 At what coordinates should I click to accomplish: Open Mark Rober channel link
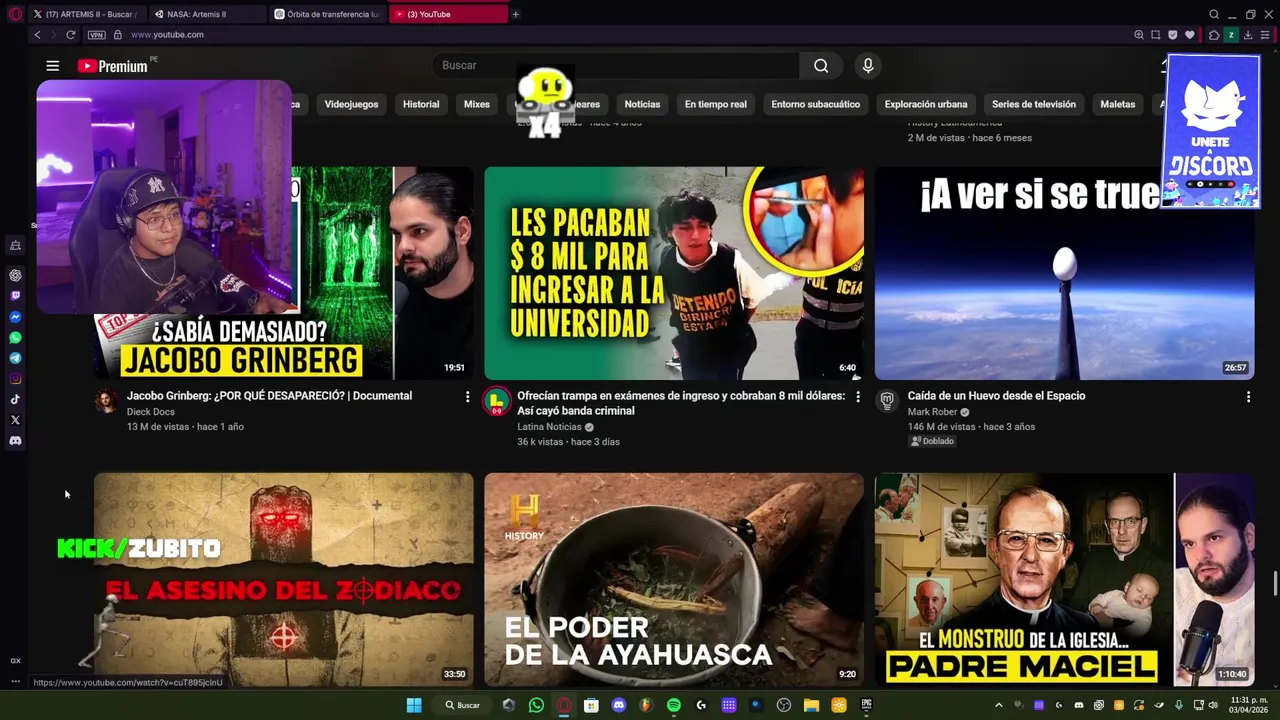[x=932, y=412]
